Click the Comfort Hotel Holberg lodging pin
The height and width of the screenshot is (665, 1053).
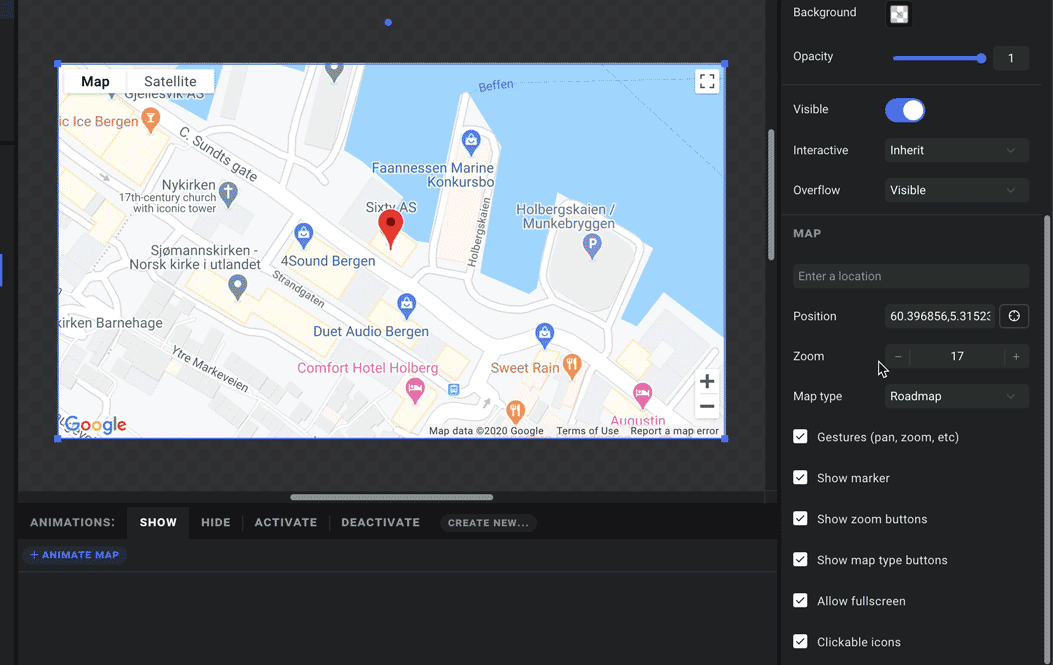tap(415, 390)
